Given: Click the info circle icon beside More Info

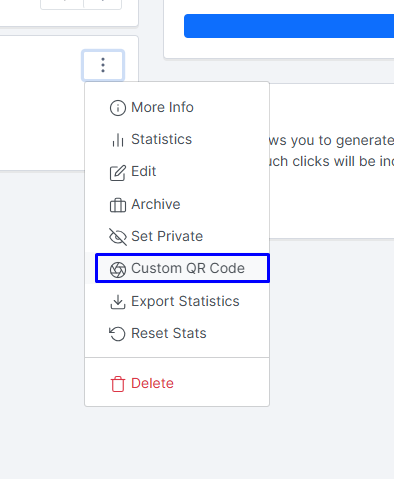Looking at the screenshot, I should pyautogui.click(x=118, y=108).
